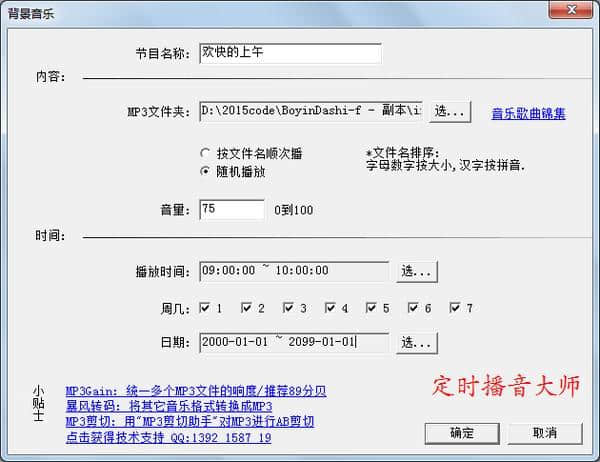
Task: Close the 背景音乐 dialog window
Action: pos(571,10)
